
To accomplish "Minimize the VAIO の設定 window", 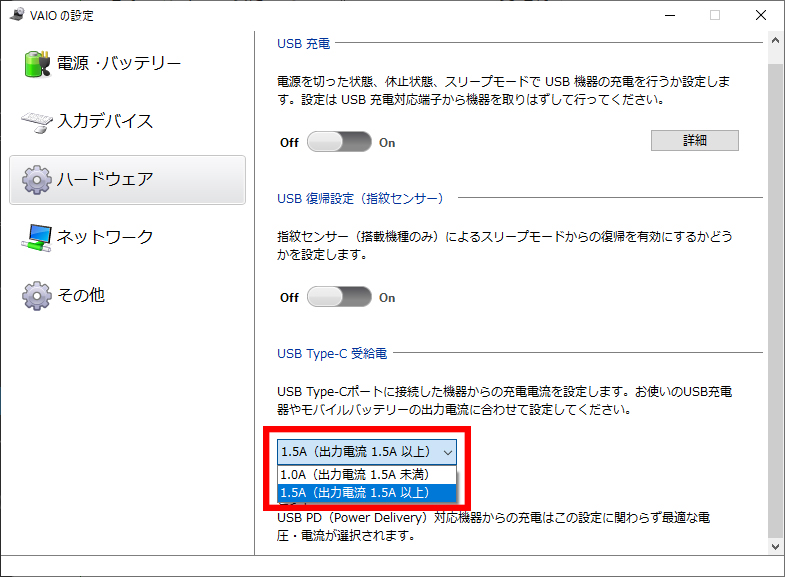I will tap(670, 15).
